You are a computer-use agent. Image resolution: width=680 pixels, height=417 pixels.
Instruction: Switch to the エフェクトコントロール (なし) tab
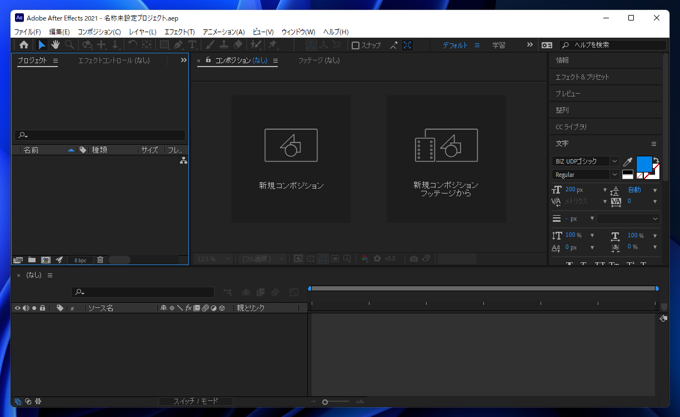[114, 60]
